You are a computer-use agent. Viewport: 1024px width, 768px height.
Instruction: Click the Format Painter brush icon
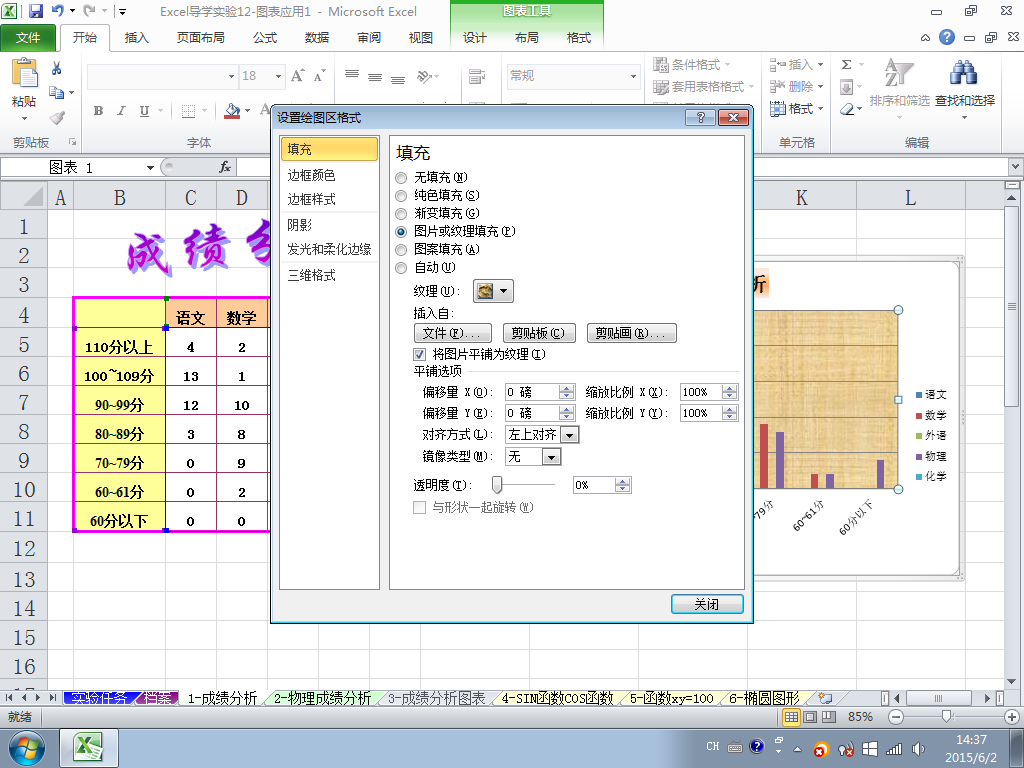pyautogui.click(x=57, y=118)
